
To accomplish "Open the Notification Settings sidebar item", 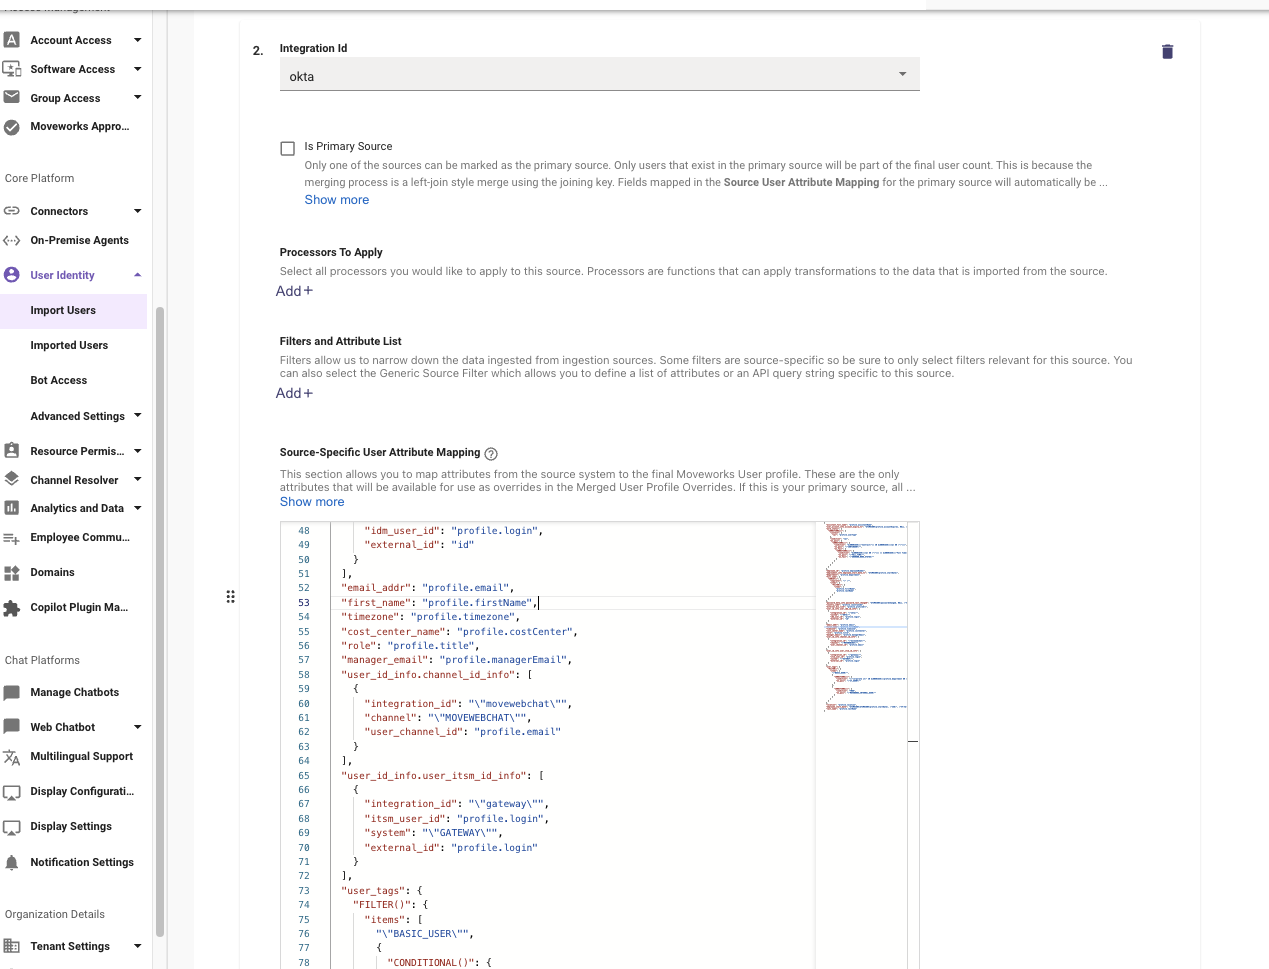I will coord(82,862).
